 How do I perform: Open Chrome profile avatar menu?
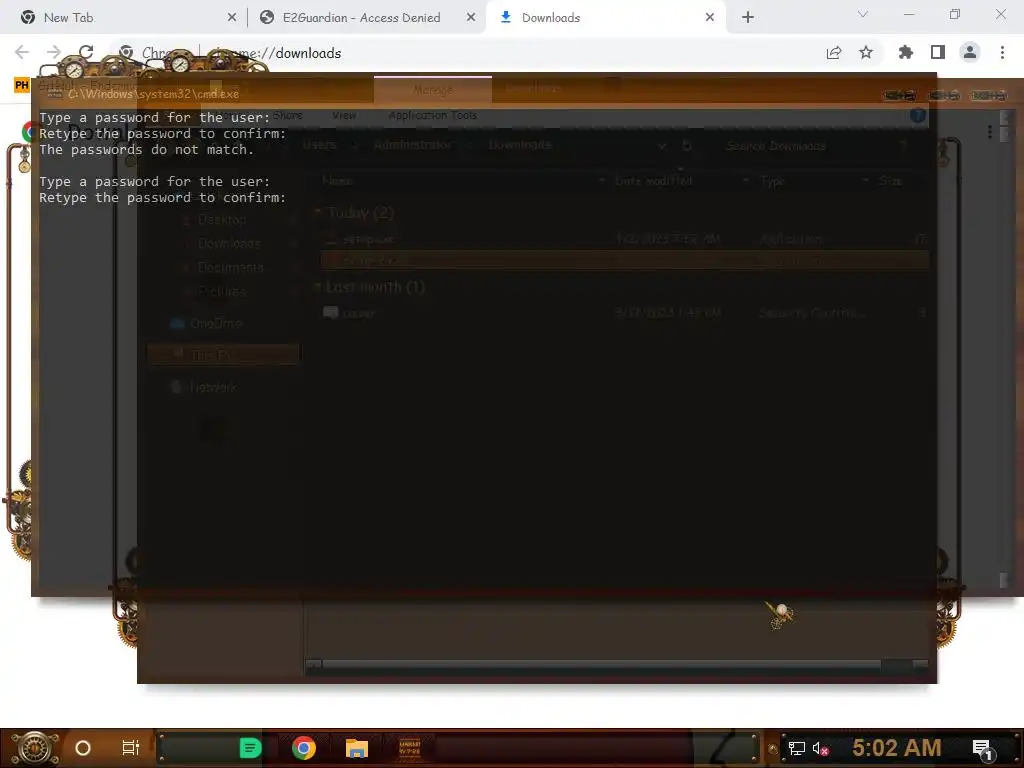(970, 52)
